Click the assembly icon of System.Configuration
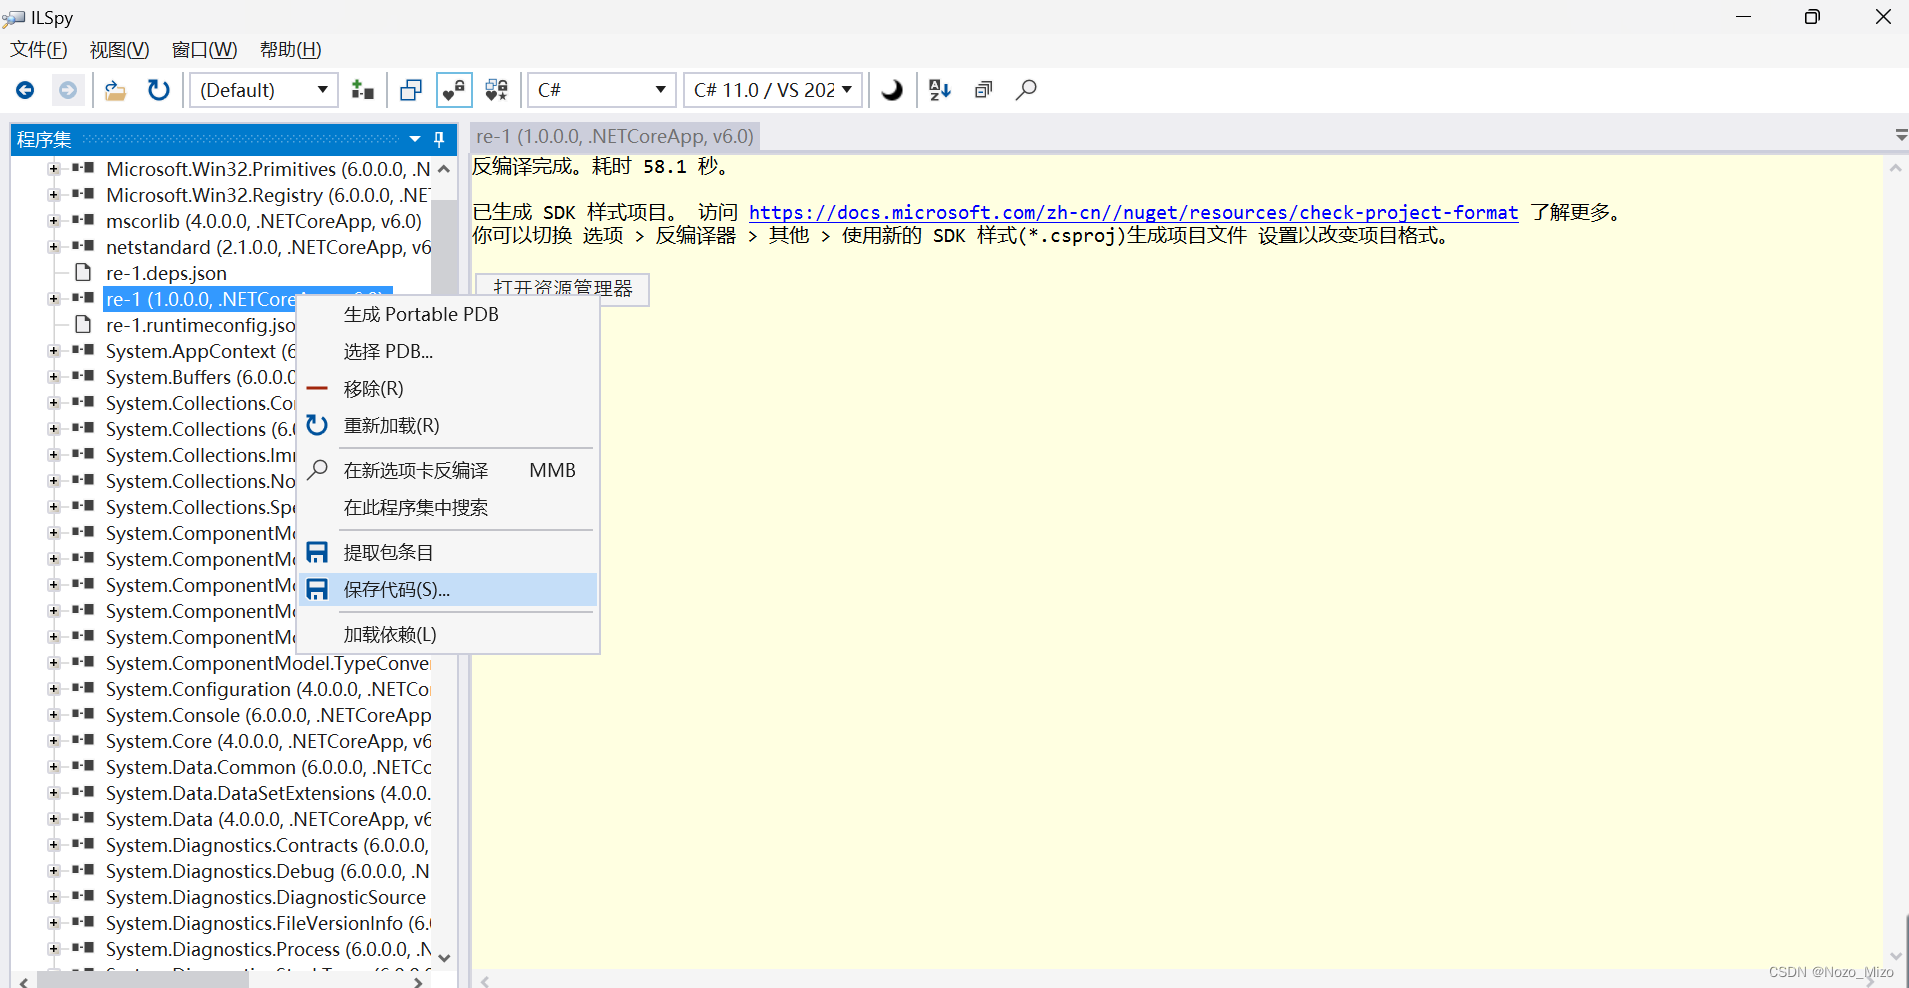The width and height of the screenshot is (1909, 988). (x=83, y=689)
